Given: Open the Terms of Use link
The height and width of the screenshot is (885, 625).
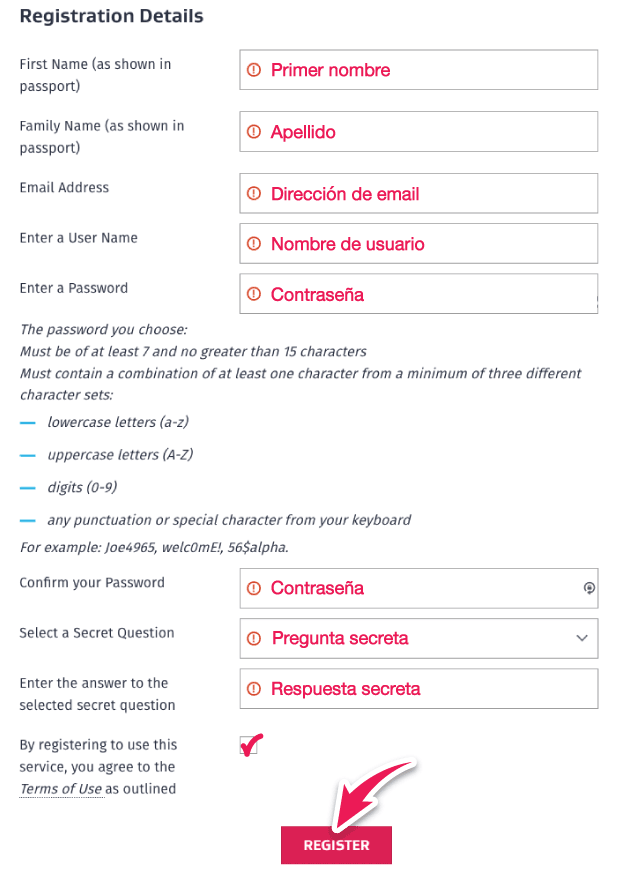Looking at the screenshot, I should click(61, 788).
